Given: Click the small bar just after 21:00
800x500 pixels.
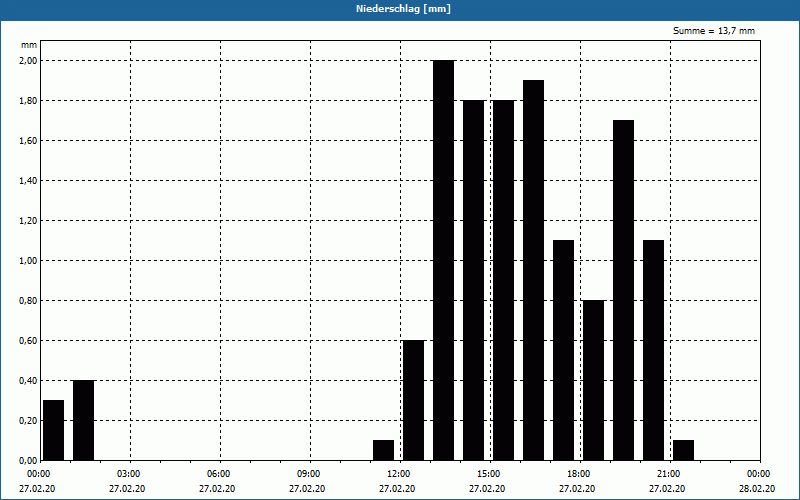Looking at the screenshot, I should coord(683,450).
